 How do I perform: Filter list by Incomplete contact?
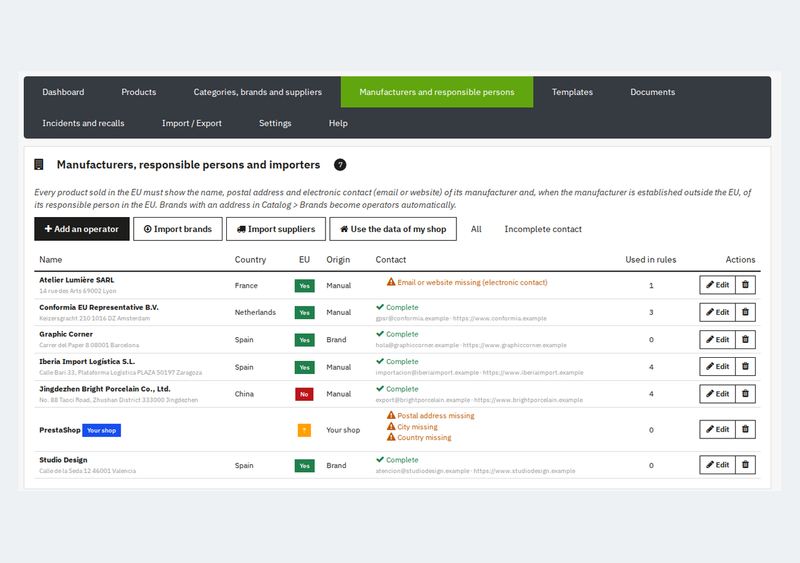[543, 229]
